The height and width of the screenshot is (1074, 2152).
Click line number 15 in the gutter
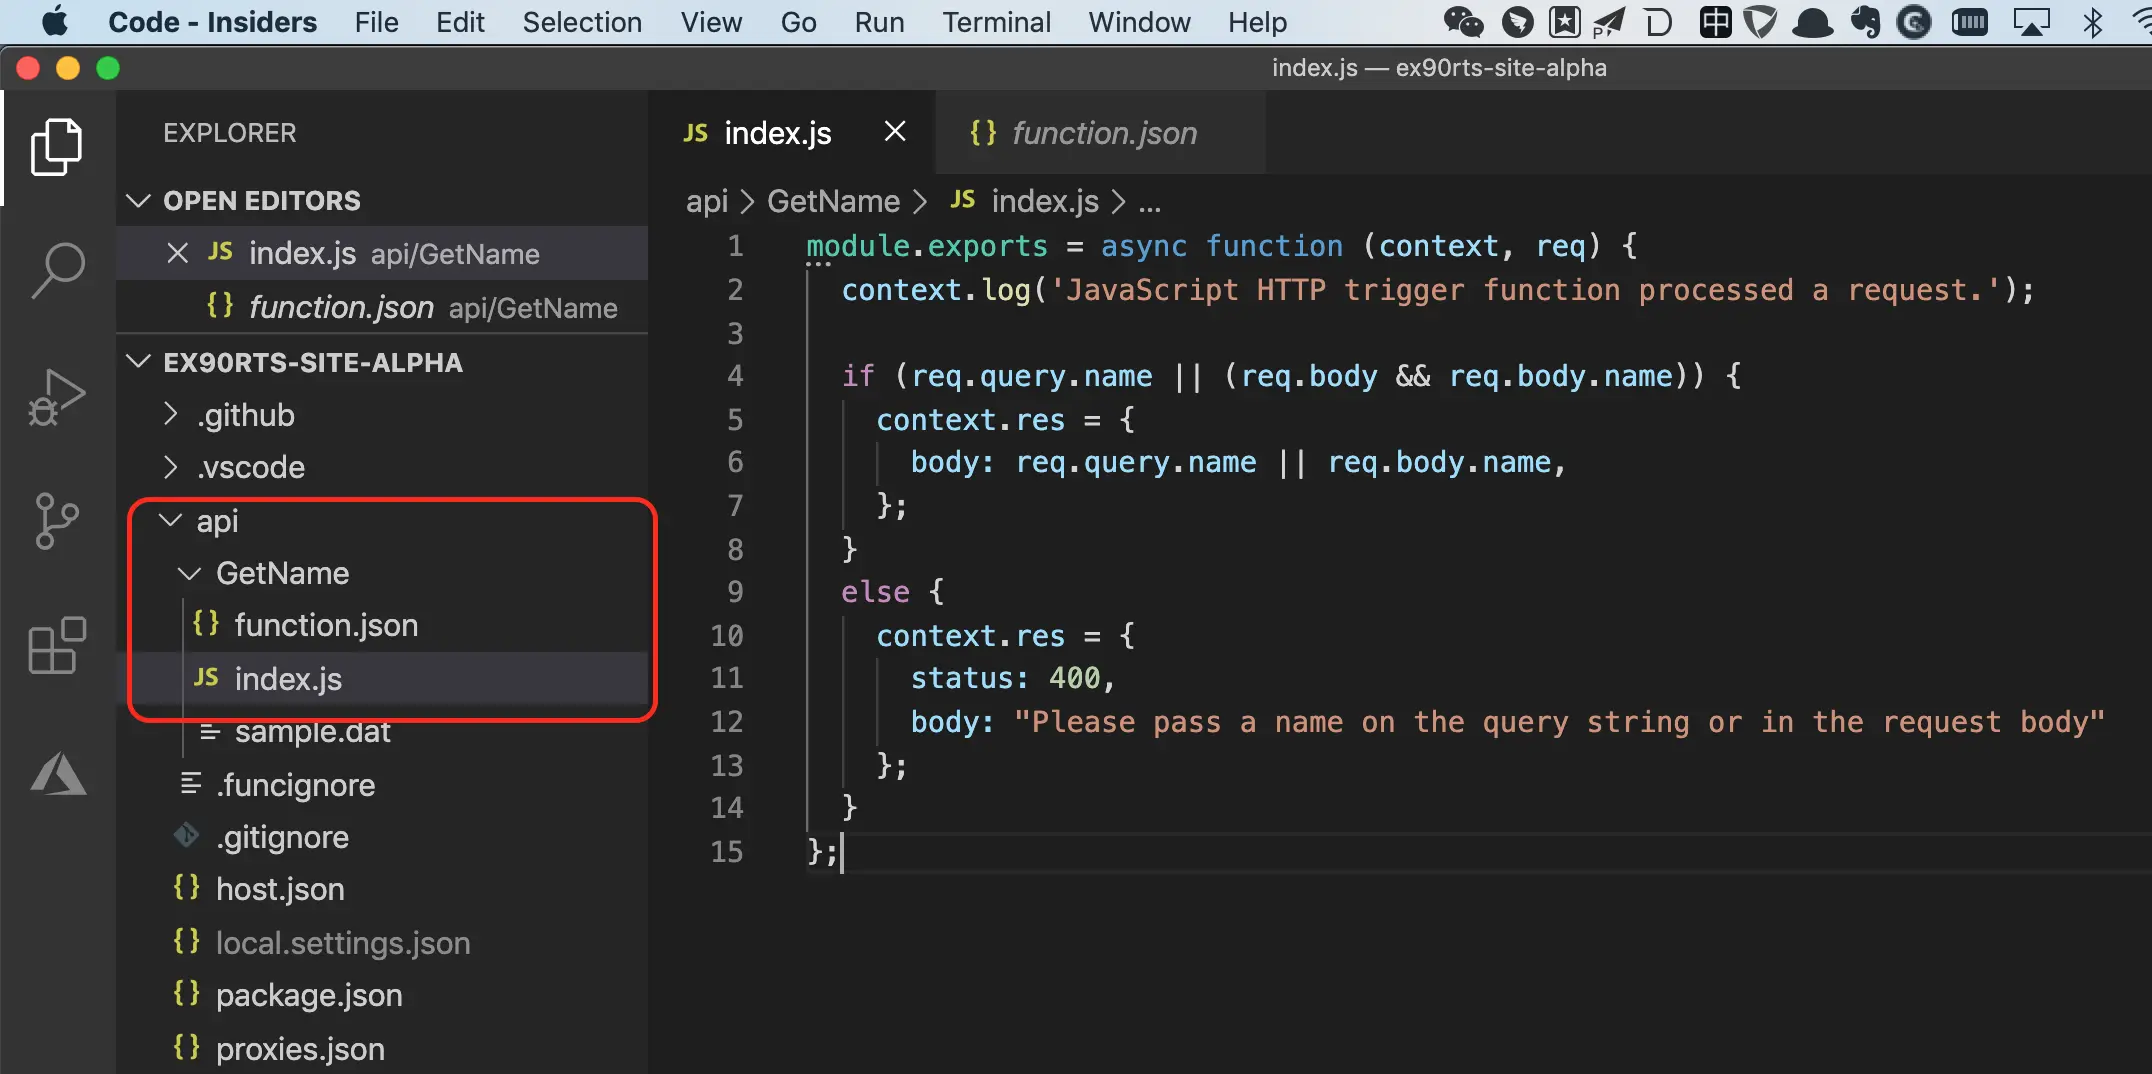pos(727,852)
